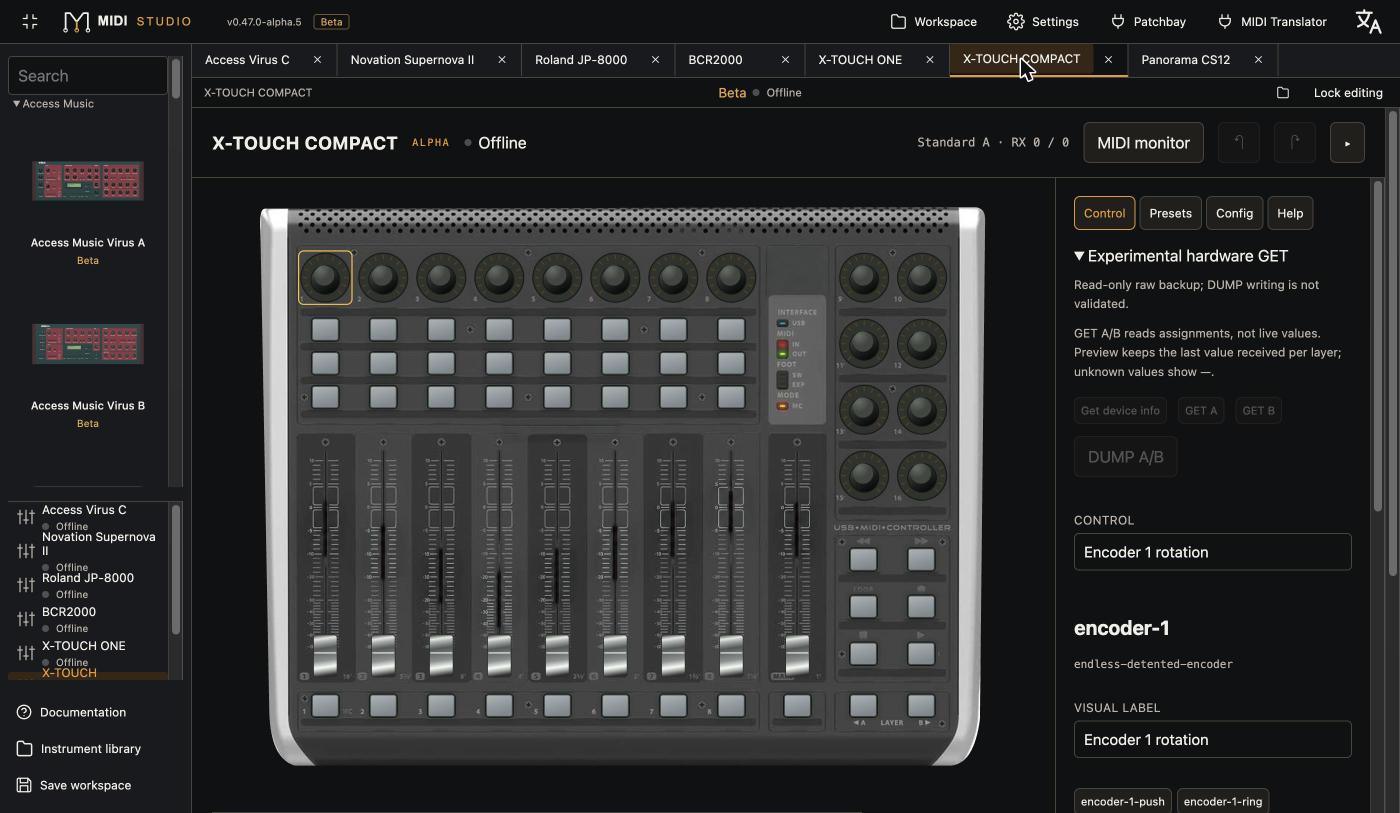
Task: Click the Search input field
Action: [88, 76]
